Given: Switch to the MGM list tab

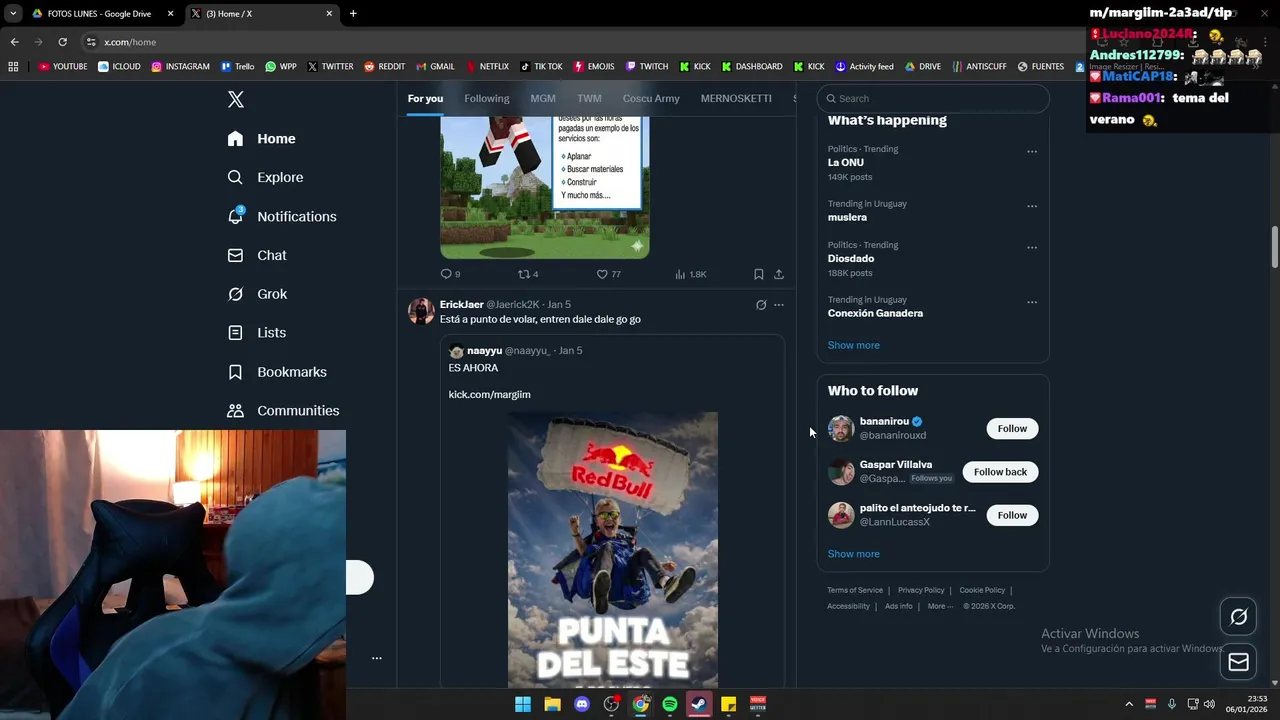Looking at the screenshot, I should click(x=543, y=98).
